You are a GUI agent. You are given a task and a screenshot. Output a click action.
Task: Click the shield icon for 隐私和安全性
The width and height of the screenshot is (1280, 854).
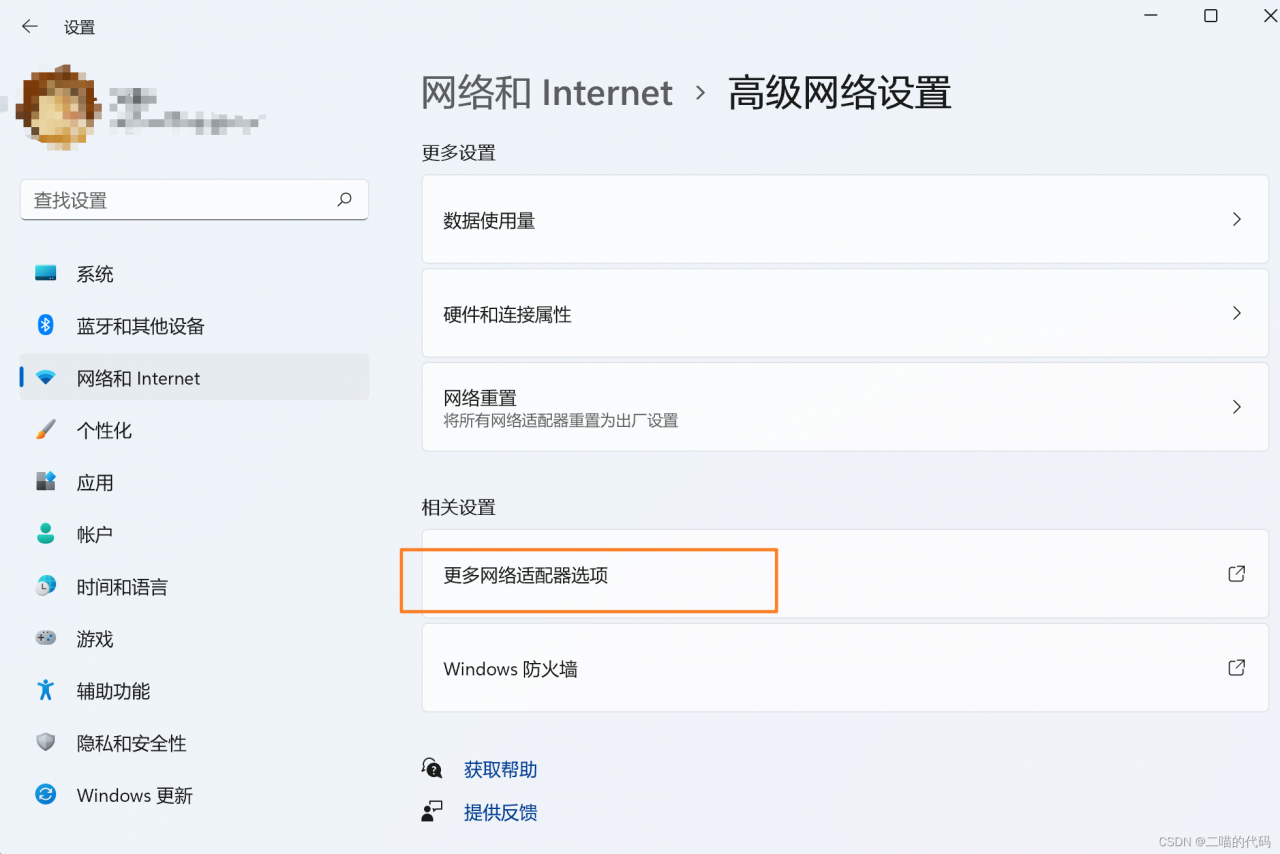pos(46,742)
